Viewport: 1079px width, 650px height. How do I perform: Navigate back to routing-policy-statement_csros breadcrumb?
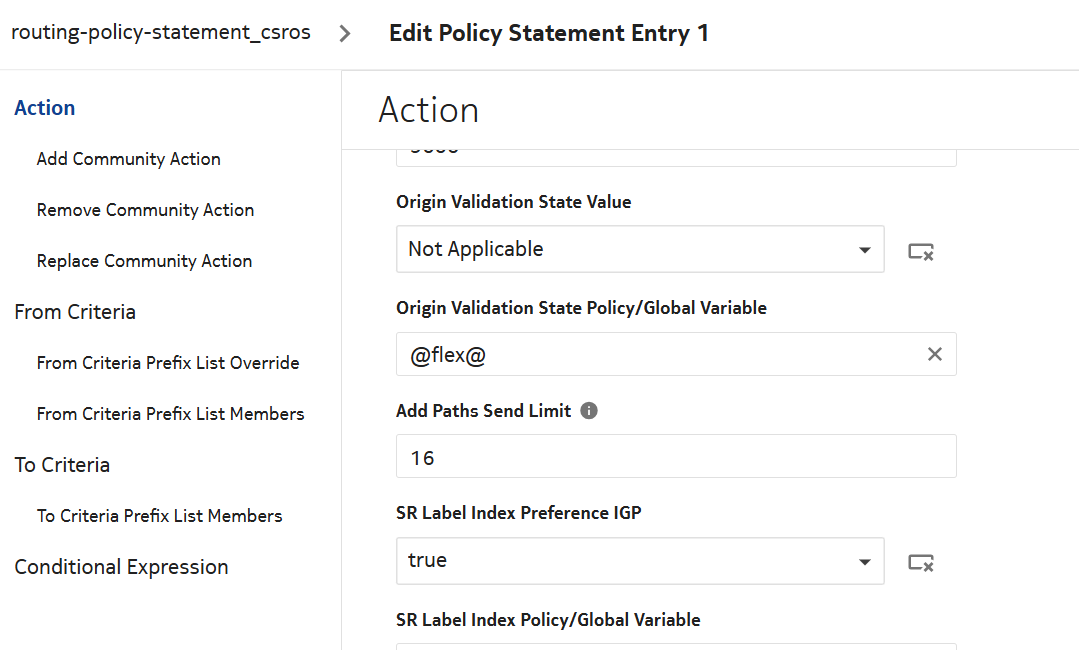click(x=161, y=32)
